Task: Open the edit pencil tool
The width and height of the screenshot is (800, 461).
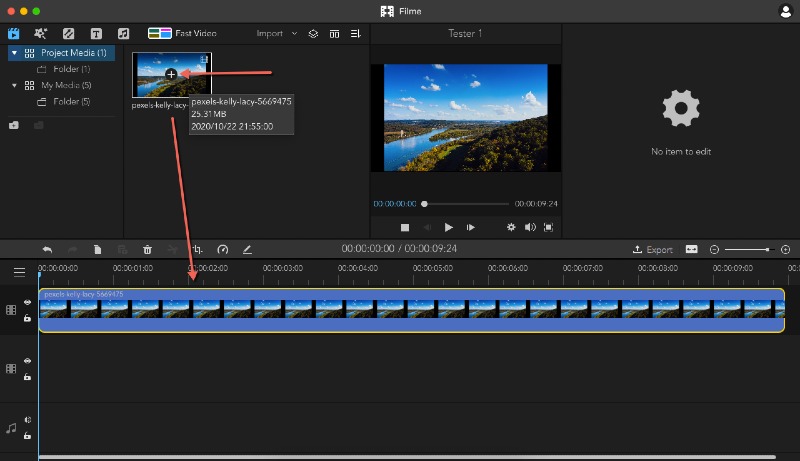Action: point(247,249)
